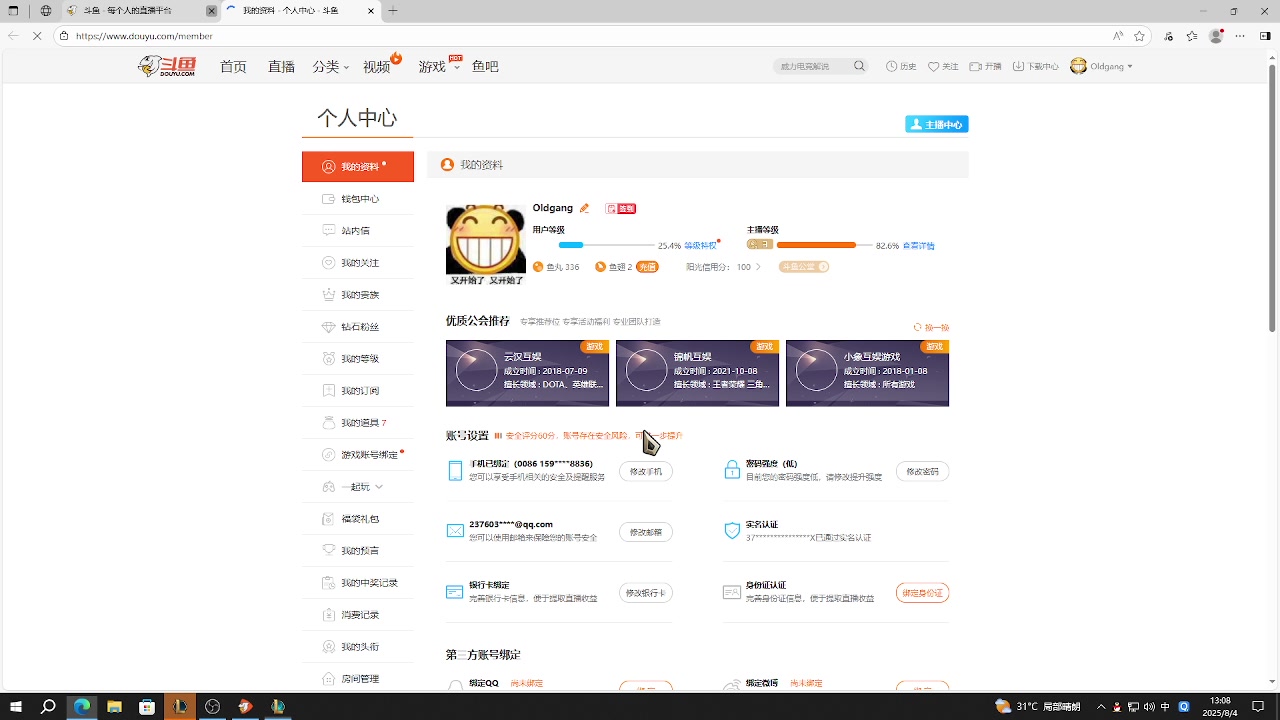Open 我的头衔 in the sidebar
The image size is (1280, 720).
click(x=358, y=646)
